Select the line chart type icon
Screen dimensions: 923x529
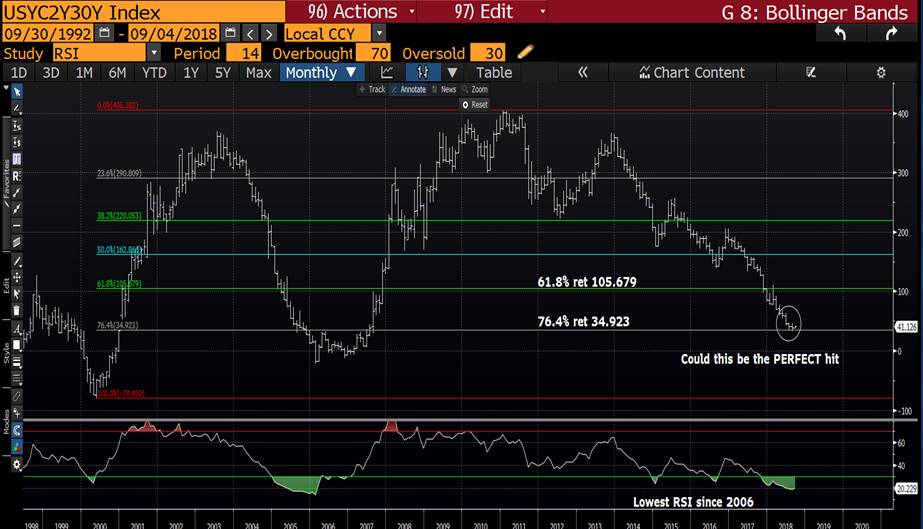[x=387, y=72]
